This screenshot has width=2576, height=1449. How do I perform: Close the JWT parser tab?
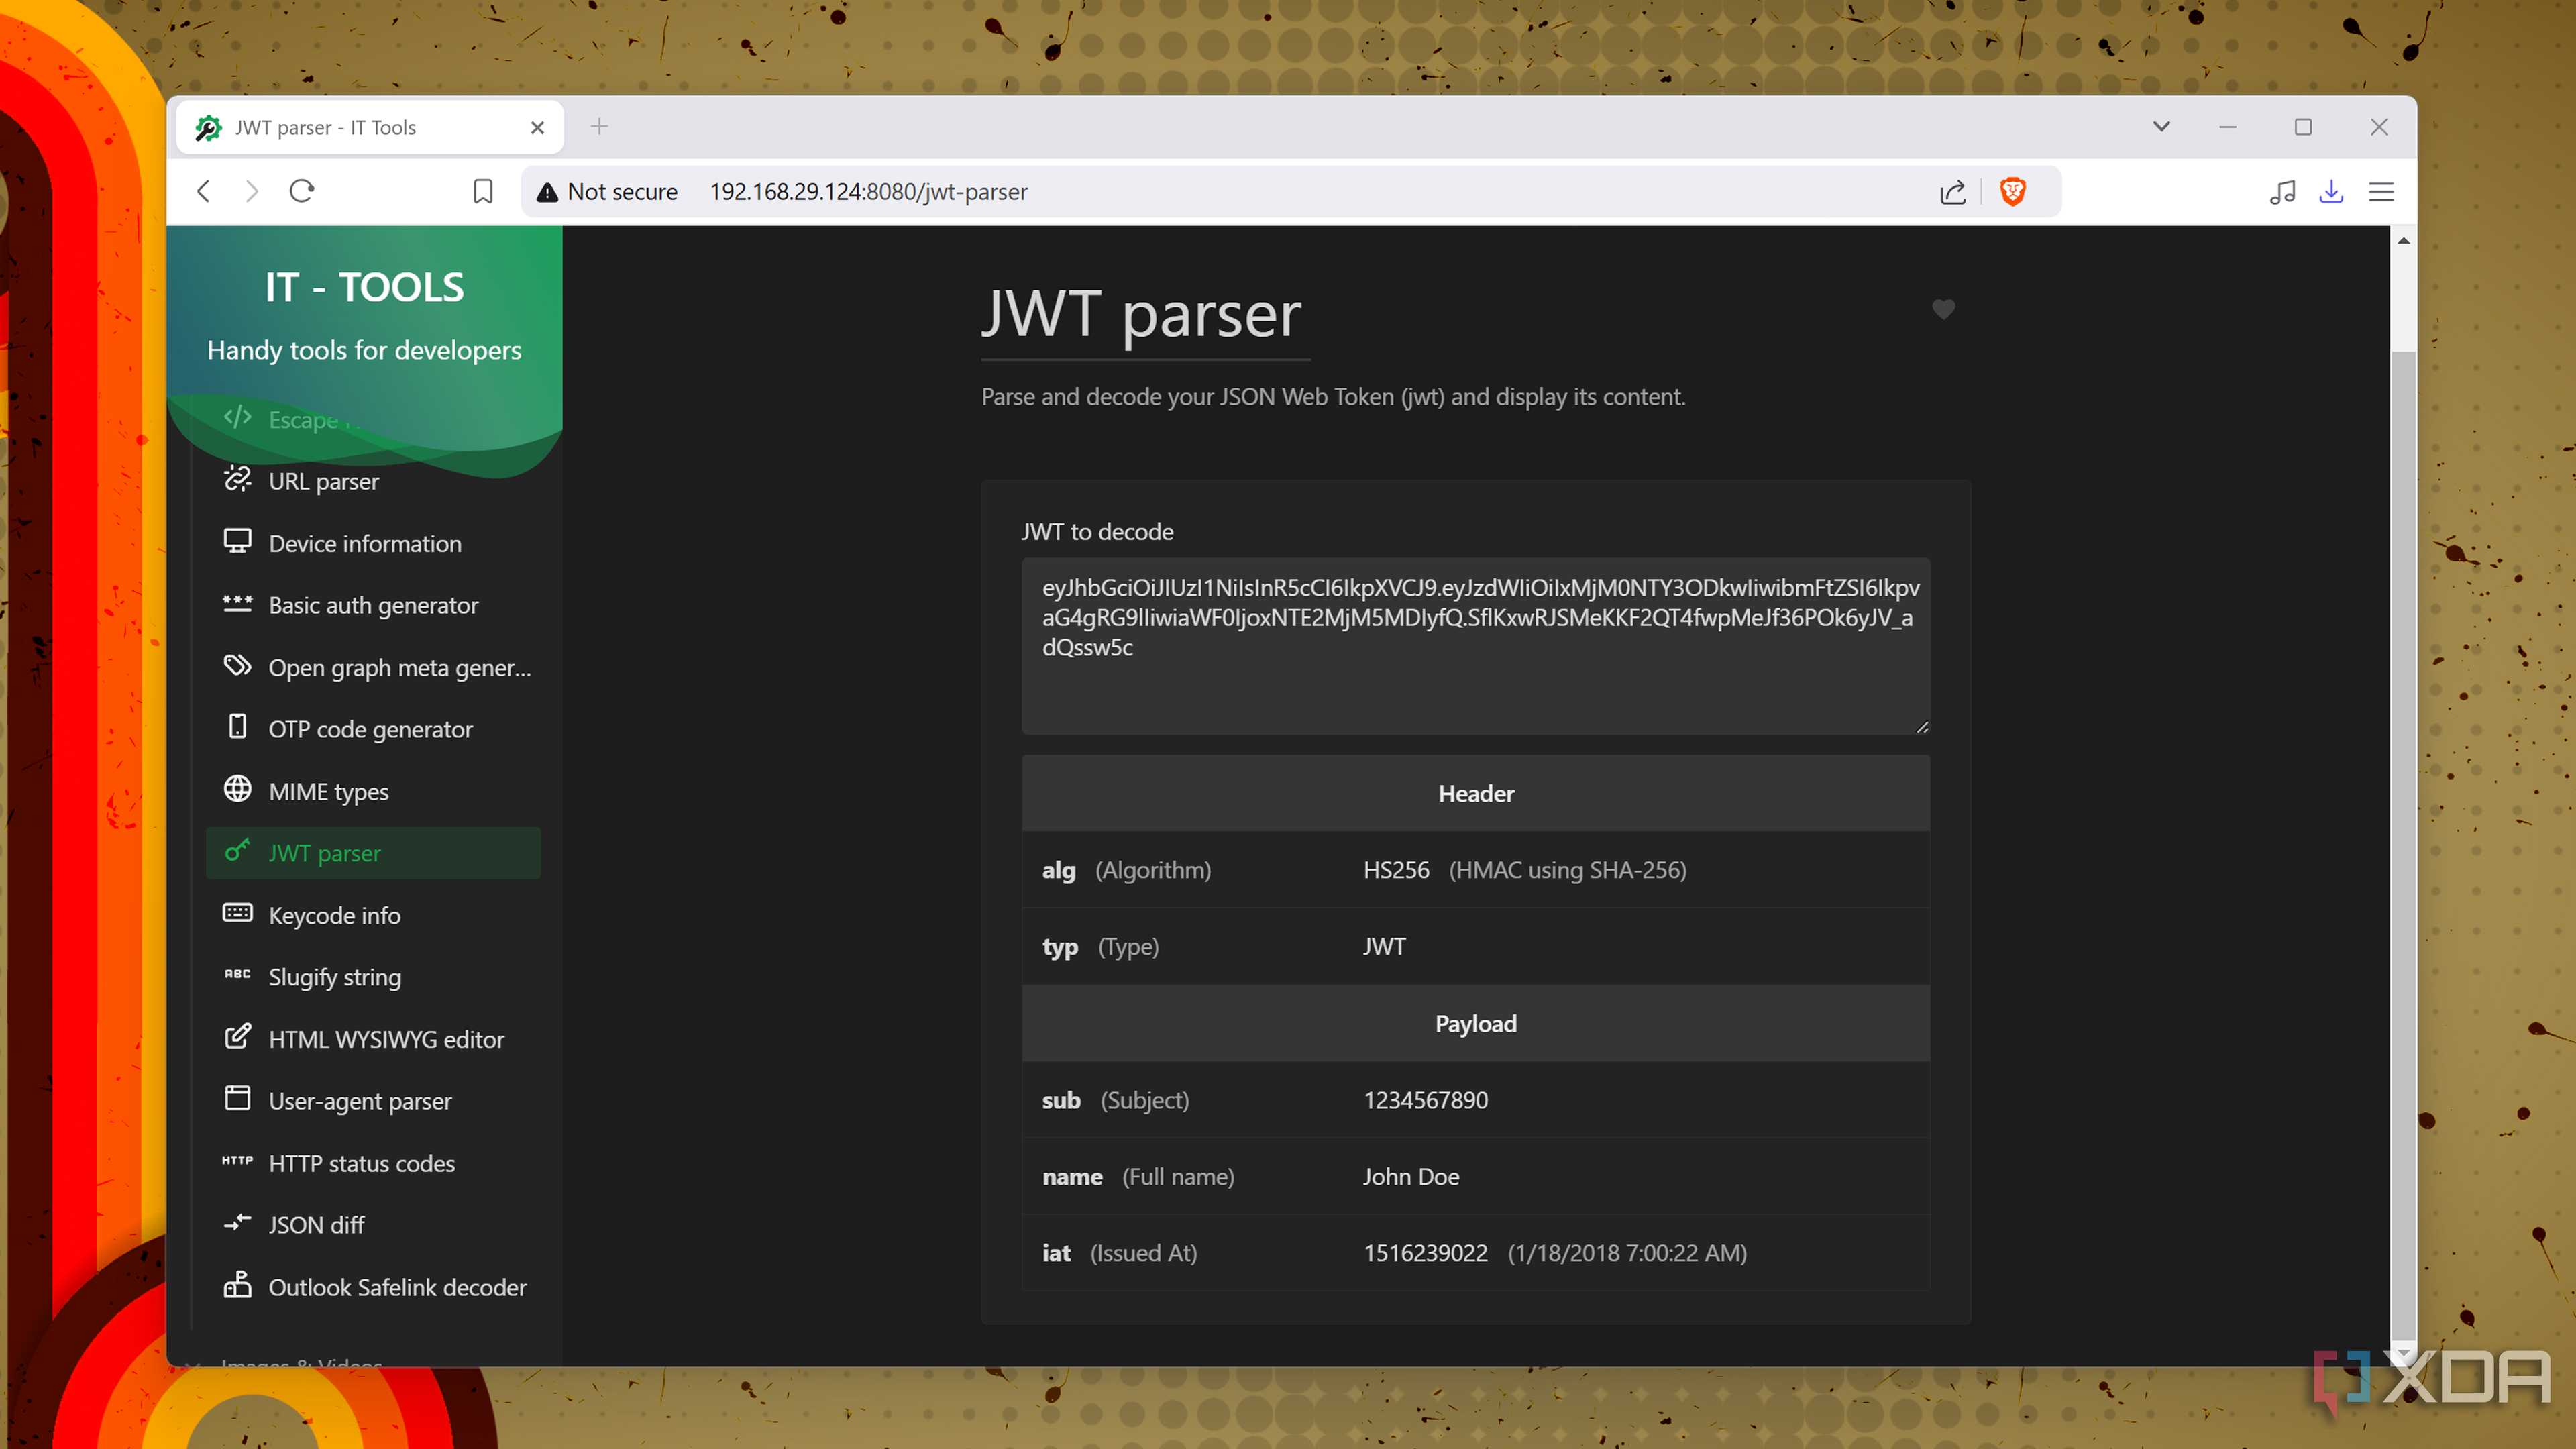537,128
